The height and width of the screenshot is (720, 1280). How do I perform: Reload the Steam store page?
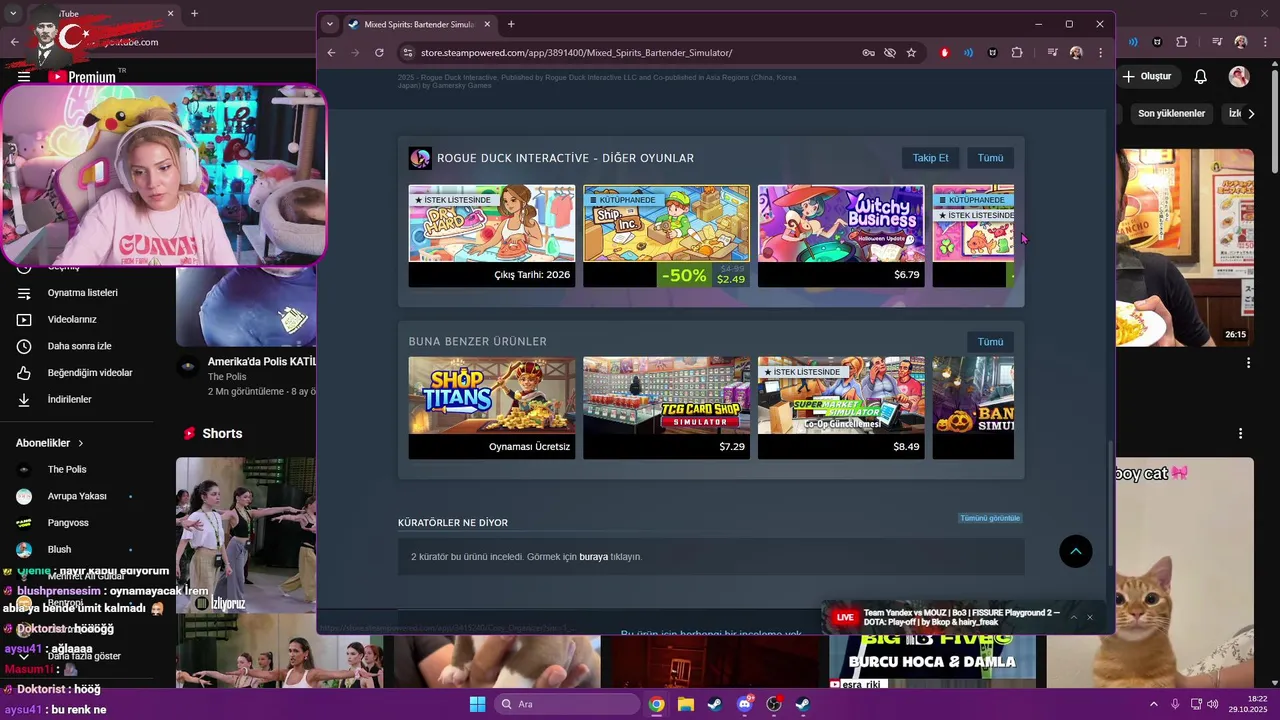tap(379, 52)
